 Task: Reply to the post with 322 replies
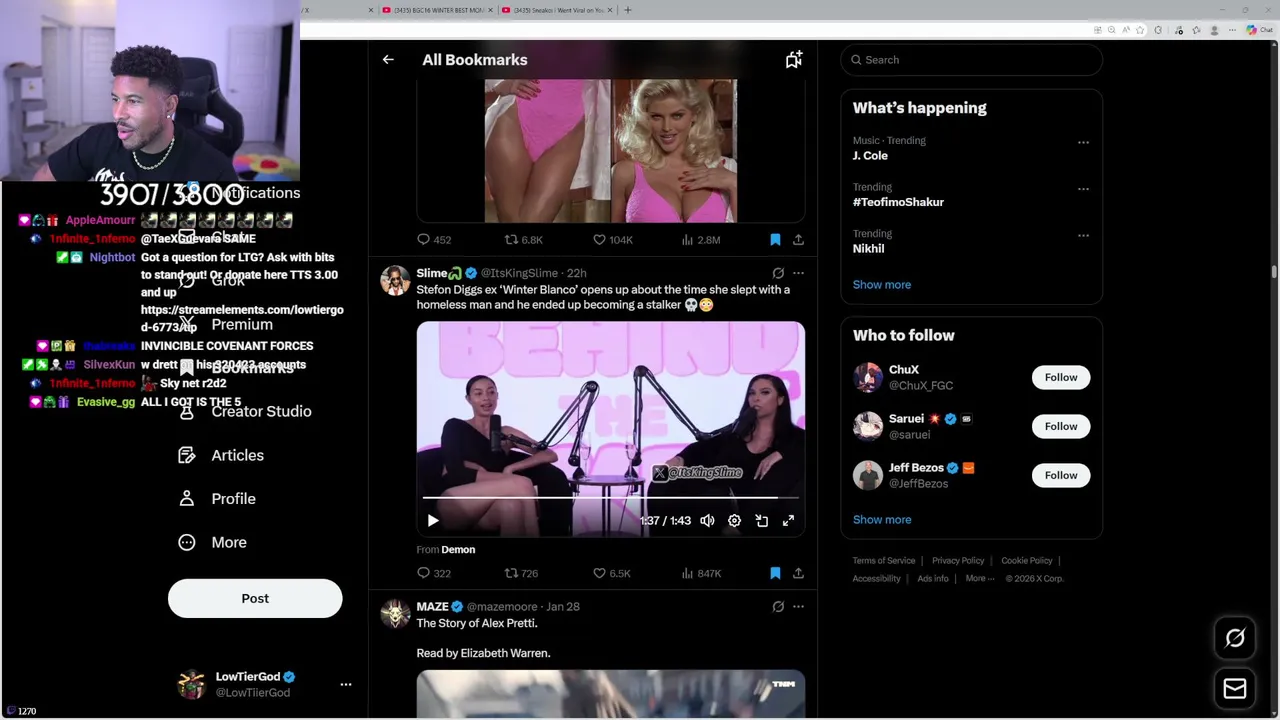[x=434, y=573]
